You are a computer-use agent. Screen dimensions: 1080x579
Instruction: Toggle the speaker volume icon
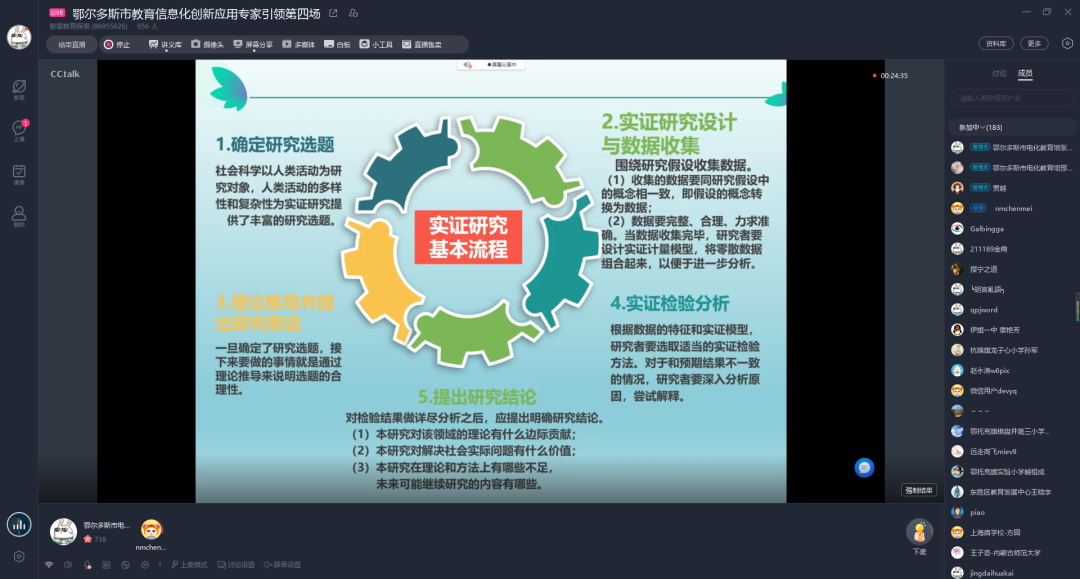click(68, 565)
